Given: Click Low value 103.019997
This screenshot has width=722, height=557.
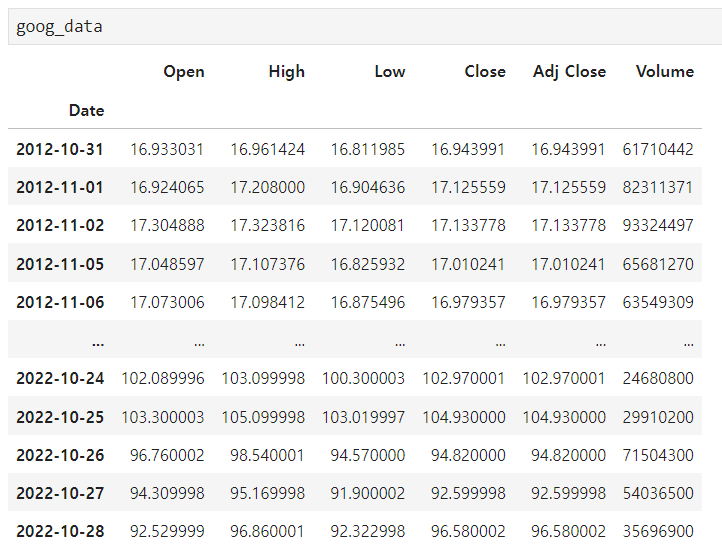Looking at the screenshot, I should [x=363, y=417].
